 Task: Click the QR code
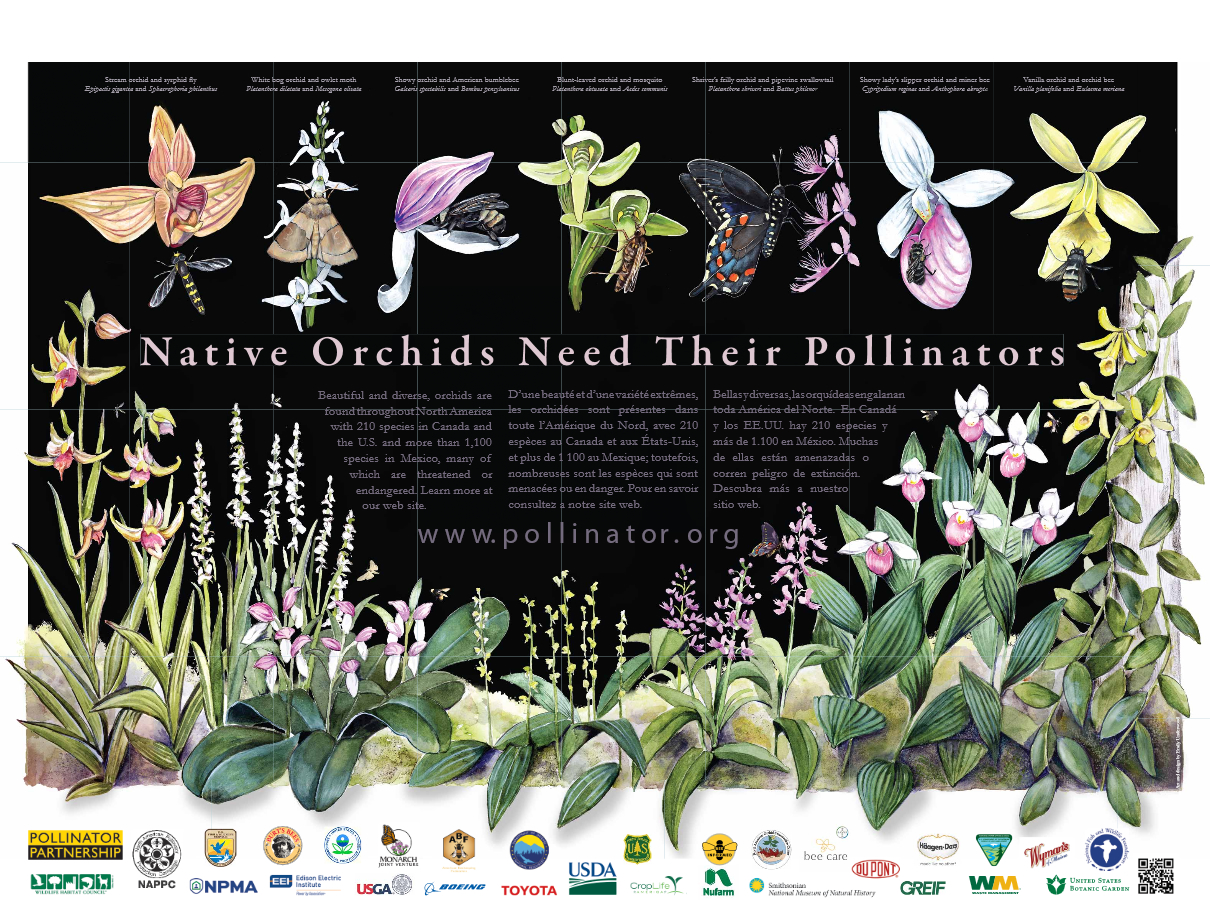coord(1155,875)
